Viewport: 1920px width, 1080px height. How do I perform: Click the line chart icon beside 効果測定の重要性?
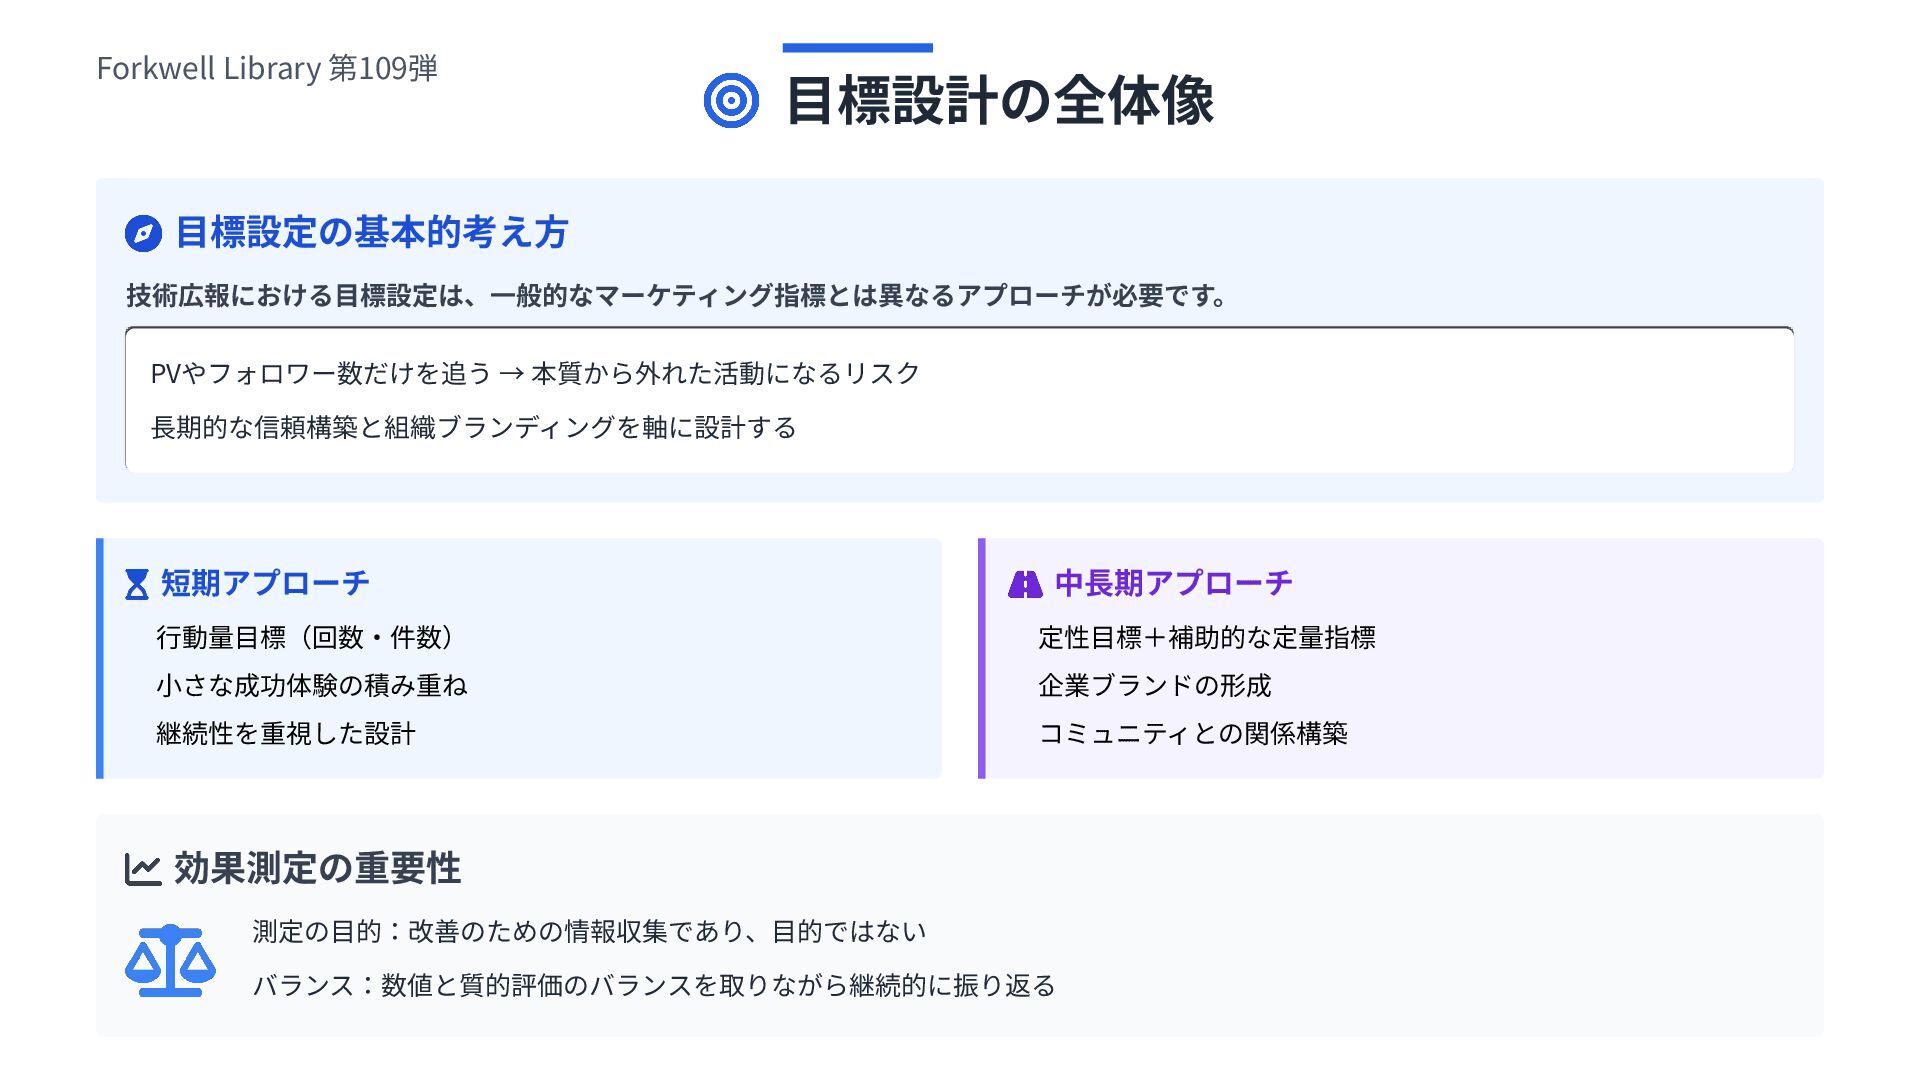click(143, 869)
